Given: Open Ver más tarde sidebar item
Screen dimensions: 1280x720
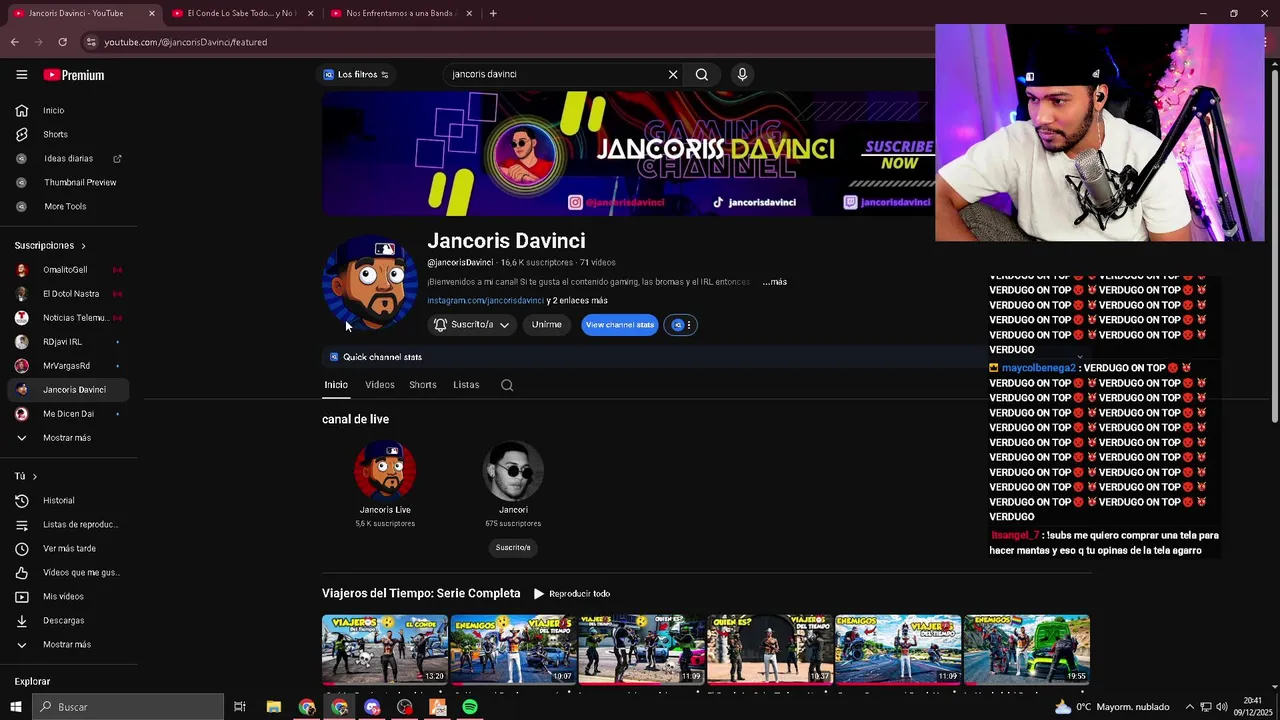Looking at the screenshot, I should (69, 548).
